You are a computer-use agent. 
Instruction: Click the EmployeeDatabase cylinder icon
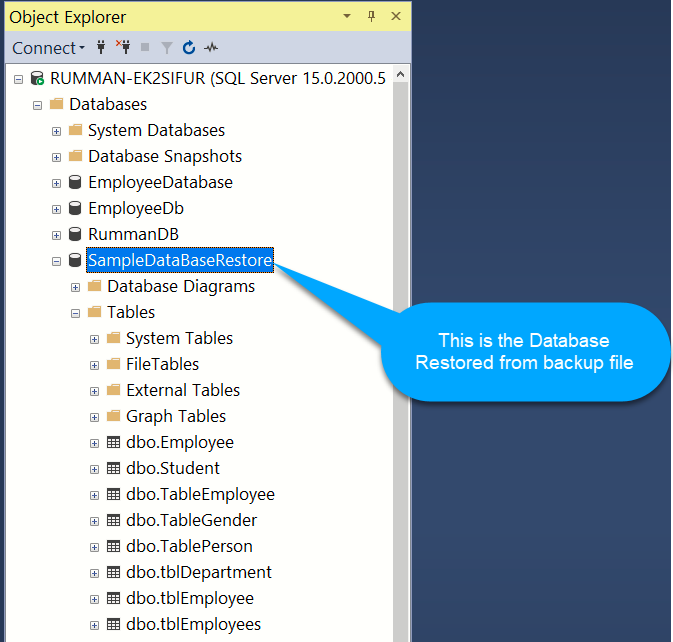75,182
